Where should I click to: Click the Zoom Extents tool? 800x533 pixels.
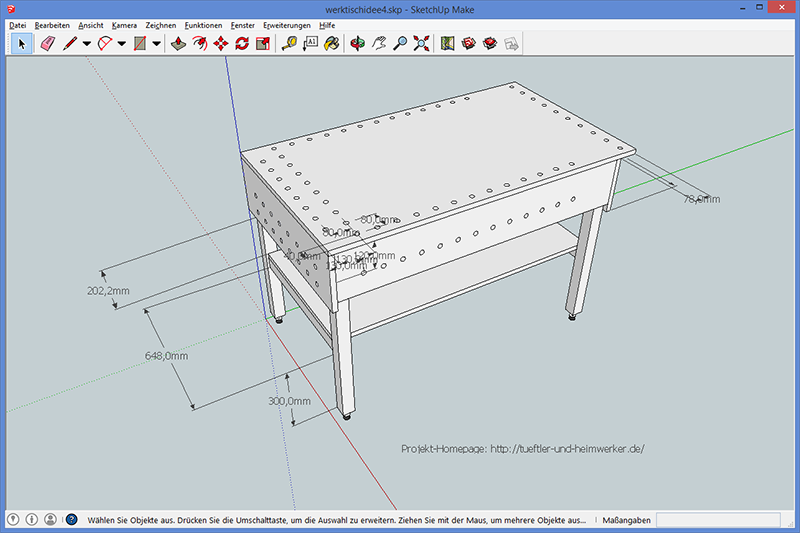point(421,44)
